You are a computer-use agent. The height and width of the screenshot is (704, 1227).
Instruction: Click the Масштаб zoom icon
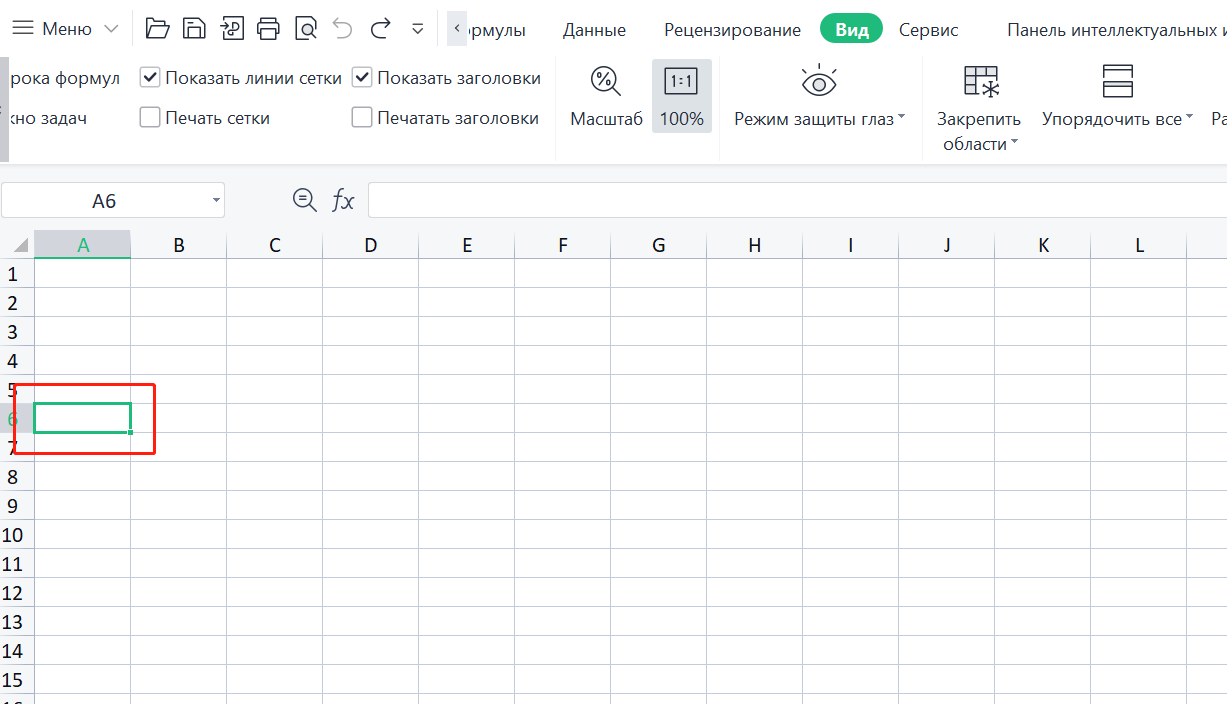(x=606, y=81)
